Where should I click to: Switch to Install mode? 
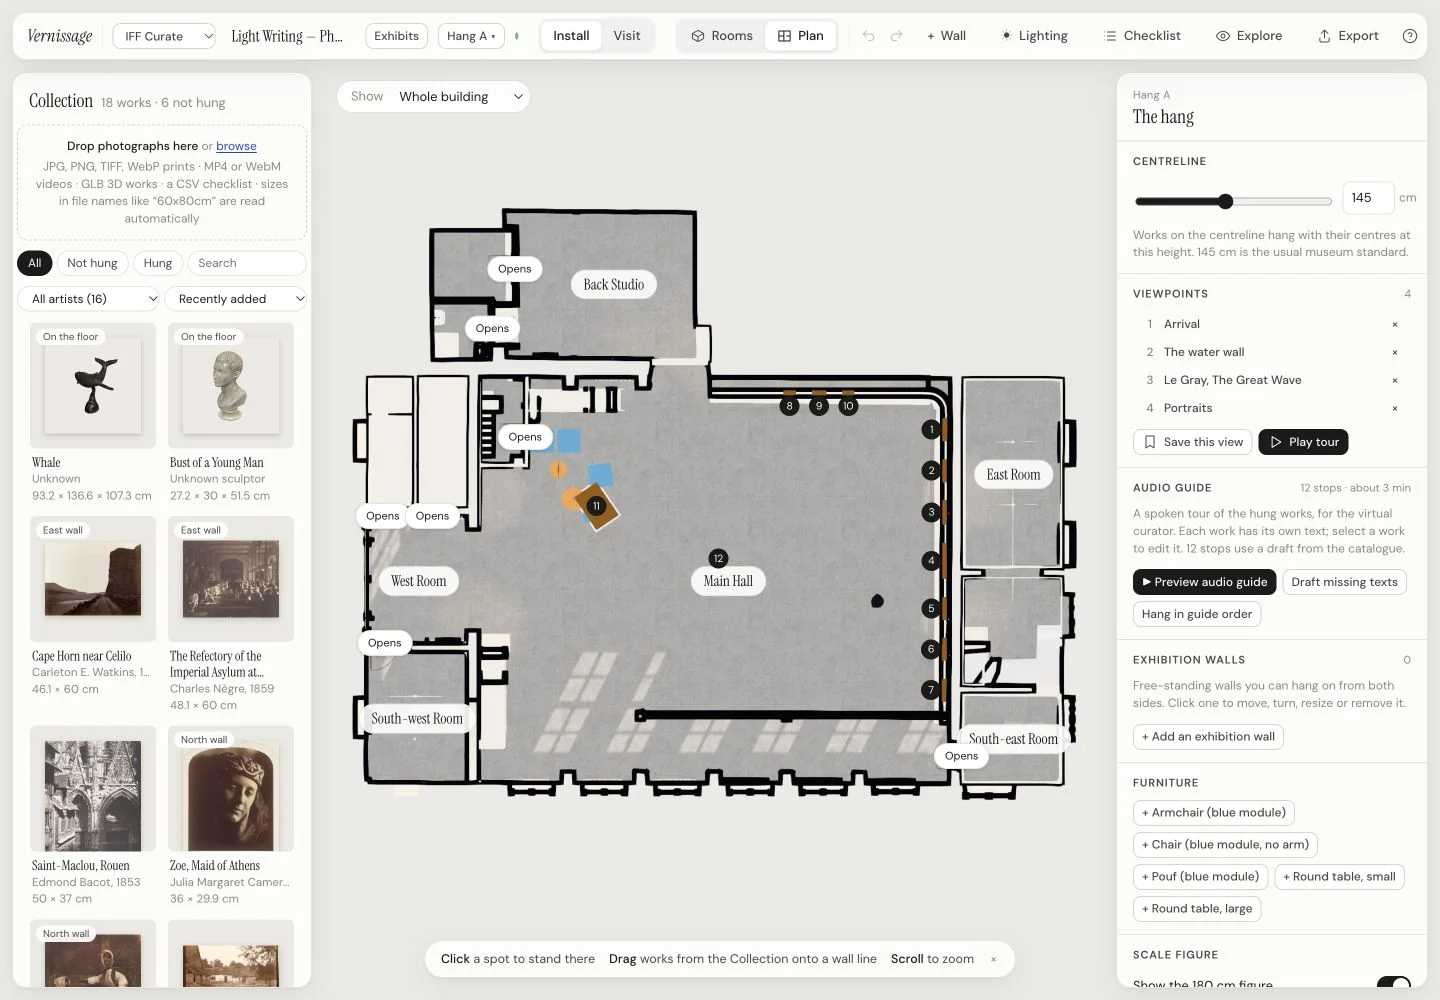(571, 36)
